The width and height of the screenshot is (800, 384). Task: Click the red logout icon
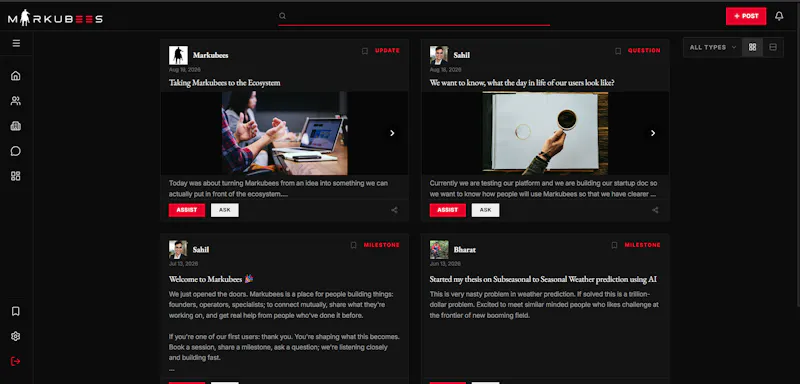tap(16, 361)
